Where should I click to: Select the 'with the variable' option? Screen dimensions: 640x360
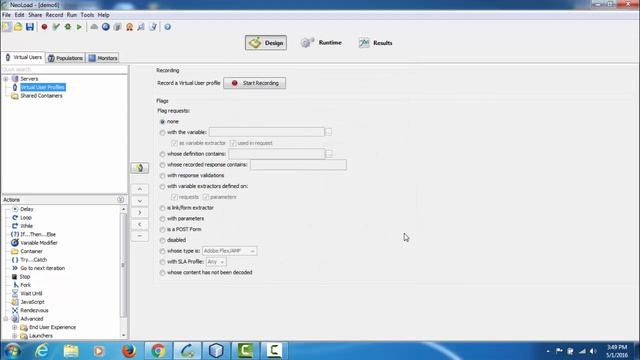162,133
